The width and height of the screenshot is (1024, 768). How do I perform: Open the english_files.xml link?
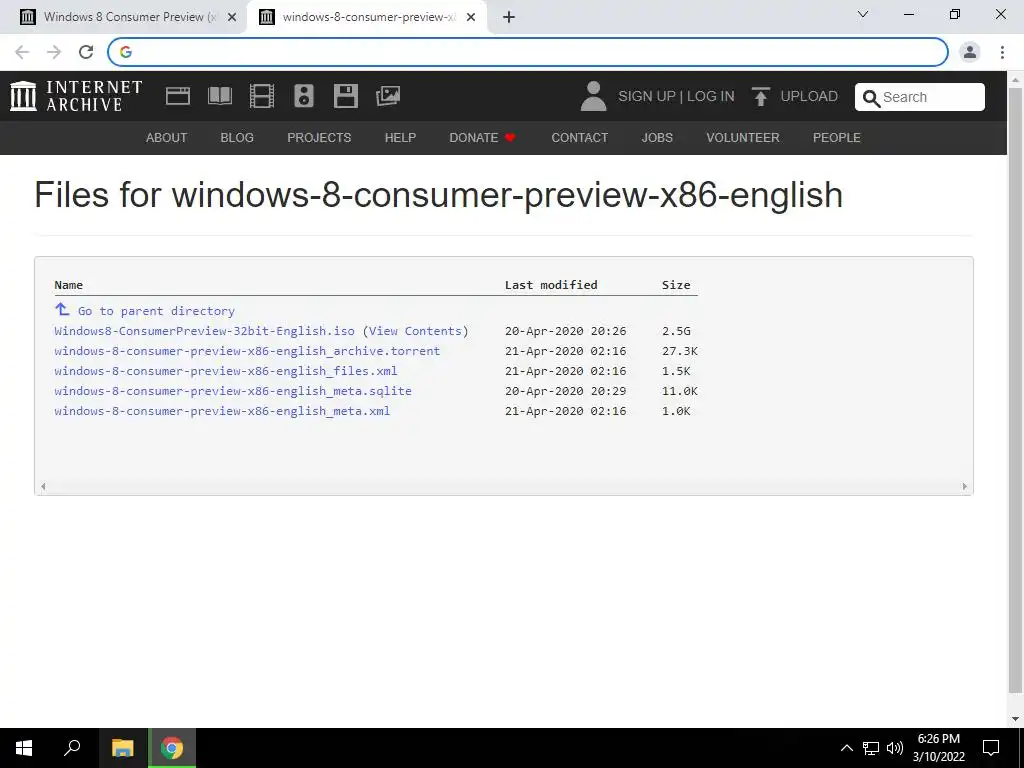pos(226,371)
